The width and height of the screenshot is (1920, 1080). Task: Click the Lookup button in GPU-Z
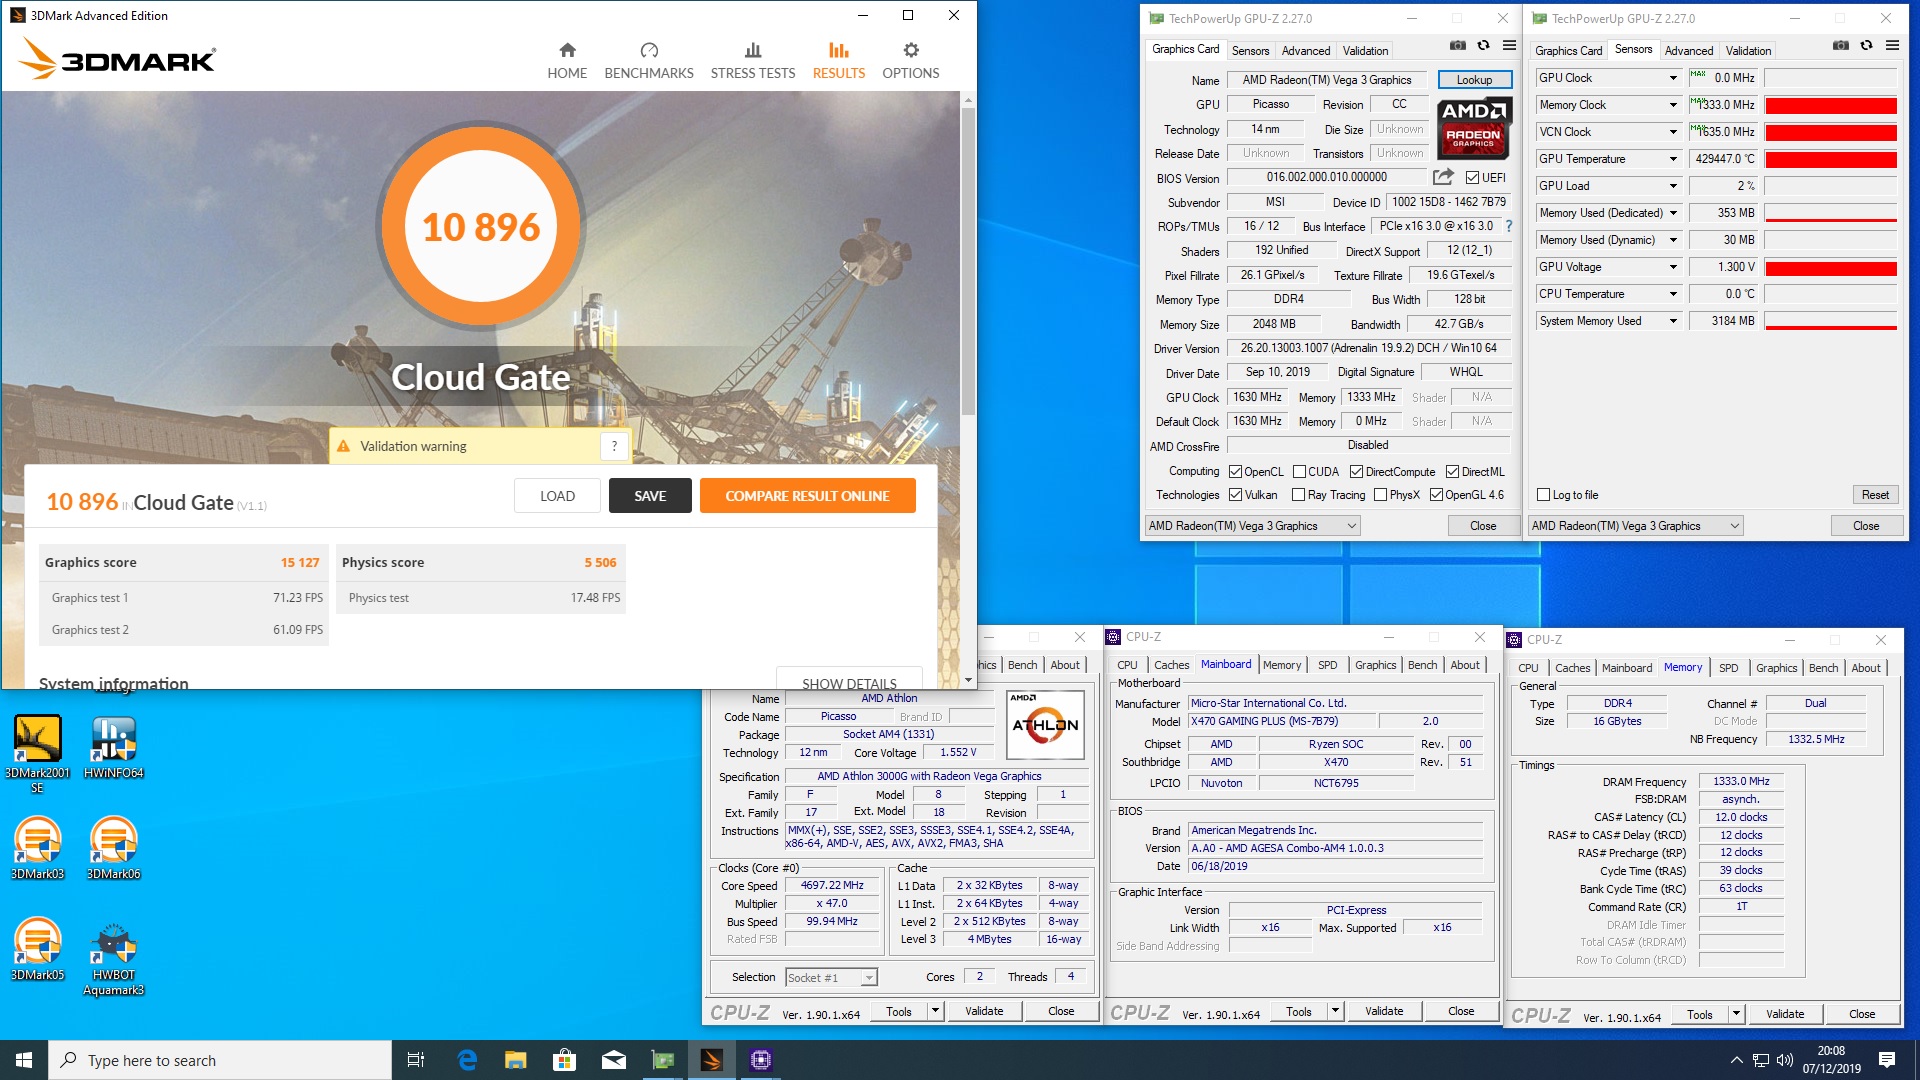coord(1474,80)
